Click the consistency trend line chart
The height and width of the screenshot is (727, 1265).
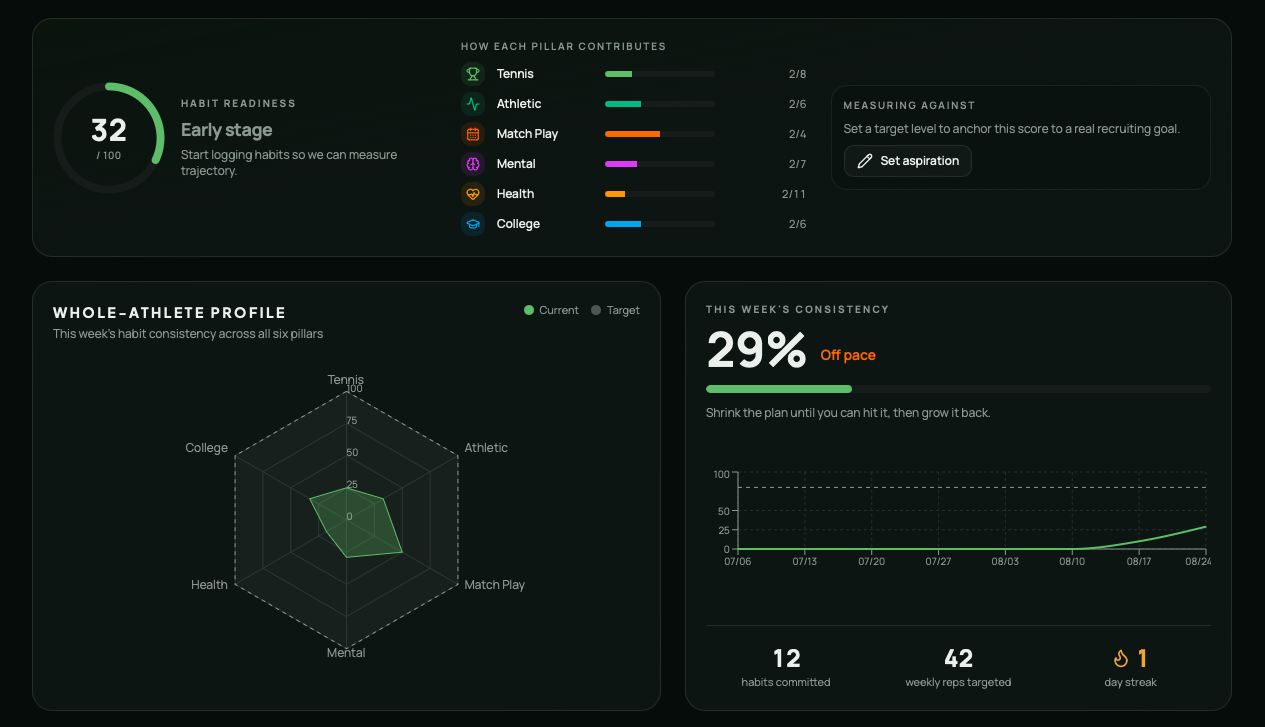tap(972, 511)
